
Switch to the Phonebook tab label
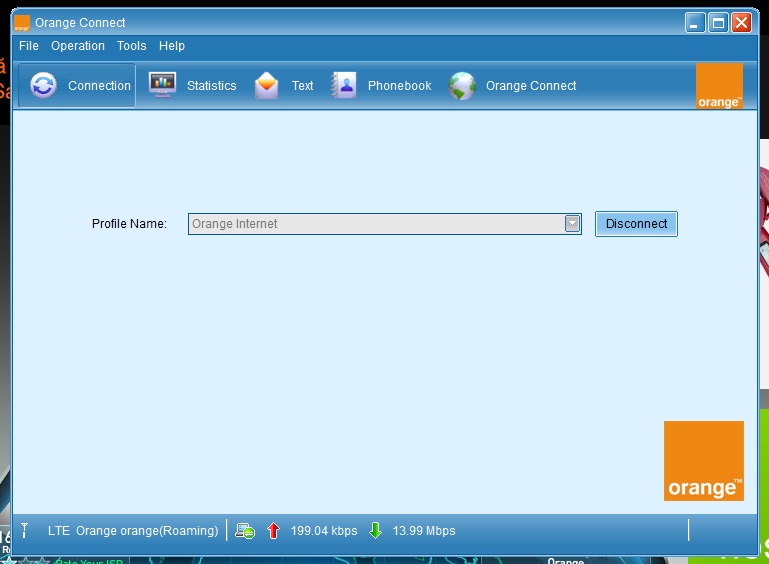[399, 86]
